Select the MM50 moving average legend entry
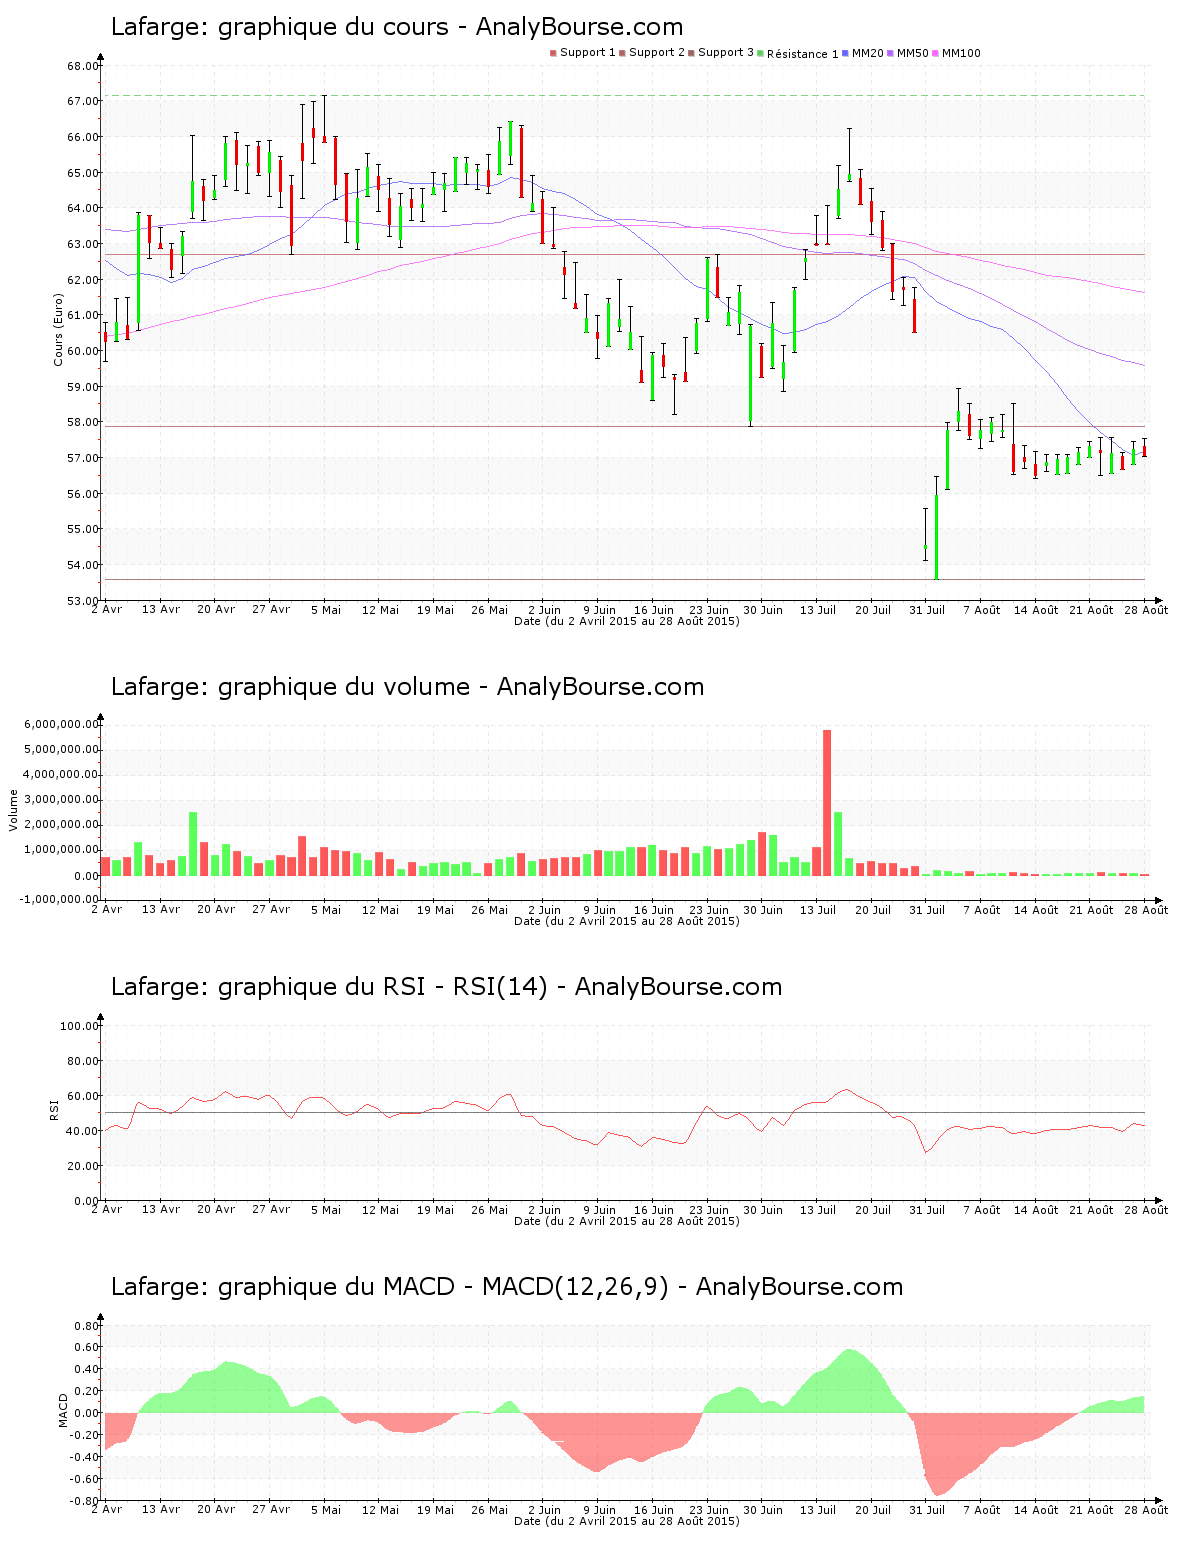 (908, 53)
